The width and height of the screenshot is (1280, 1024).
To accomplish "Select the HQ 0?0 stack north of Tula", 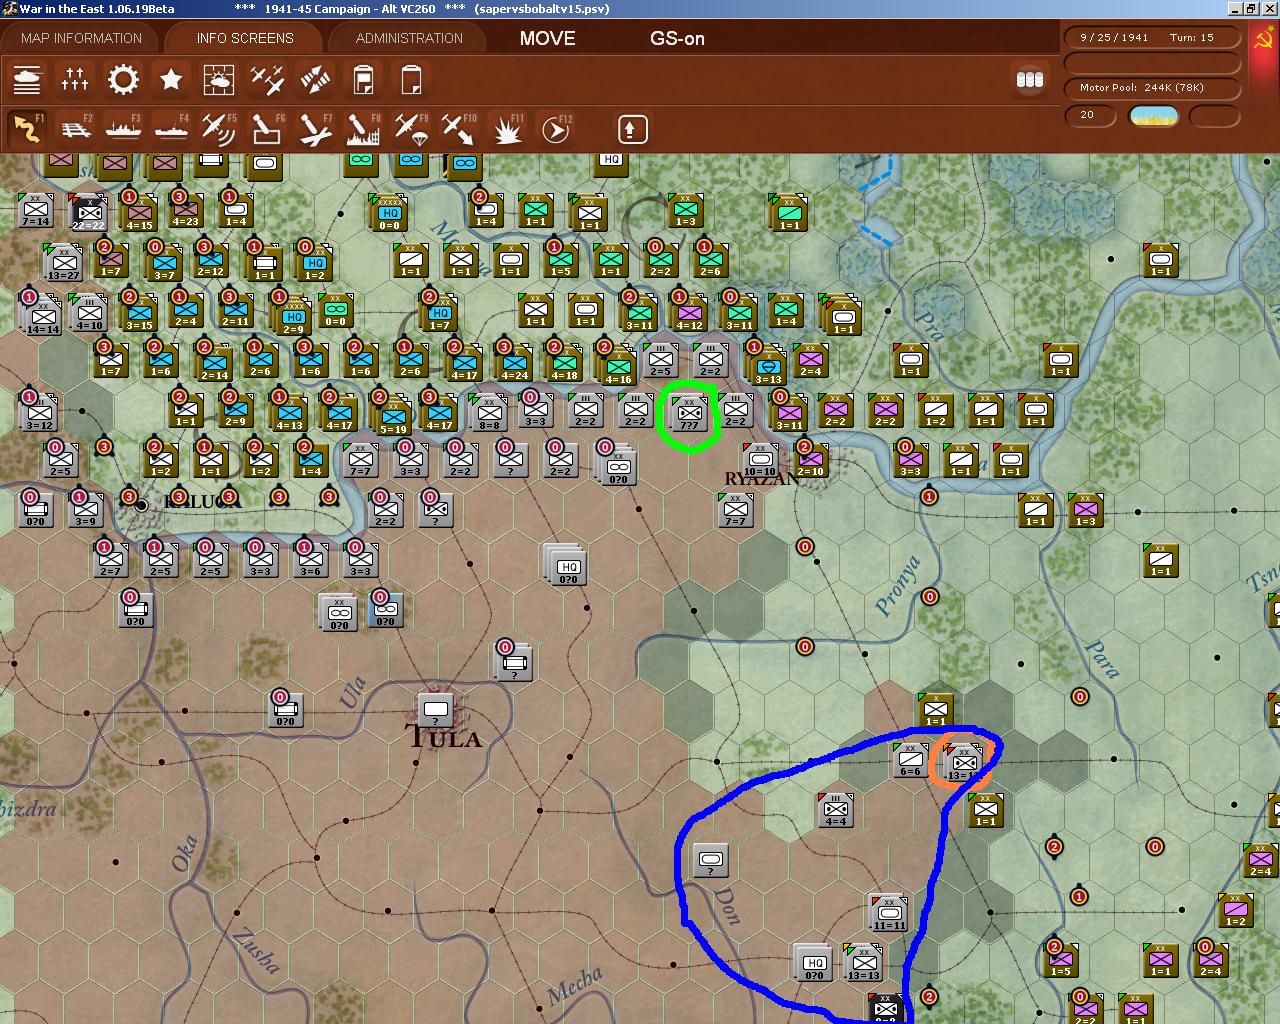I will [566, 566].
